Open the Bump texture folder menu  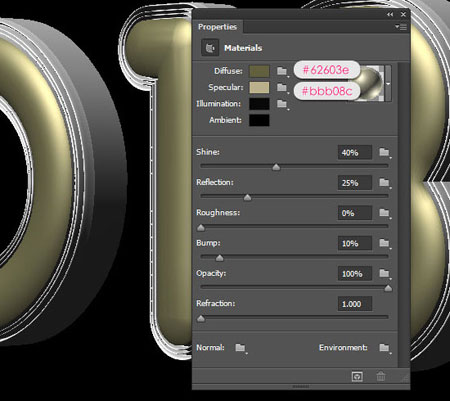pyautogui.click(x=385, y=243)
